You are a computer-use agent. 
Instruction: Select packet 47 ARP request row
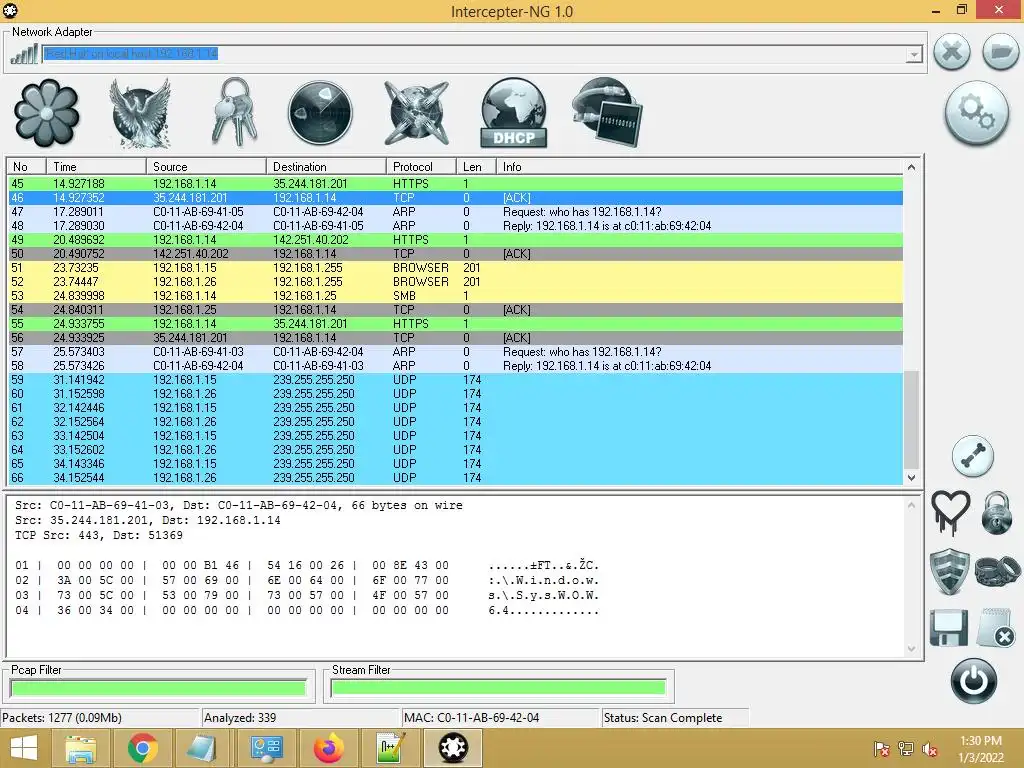(455, 212)
